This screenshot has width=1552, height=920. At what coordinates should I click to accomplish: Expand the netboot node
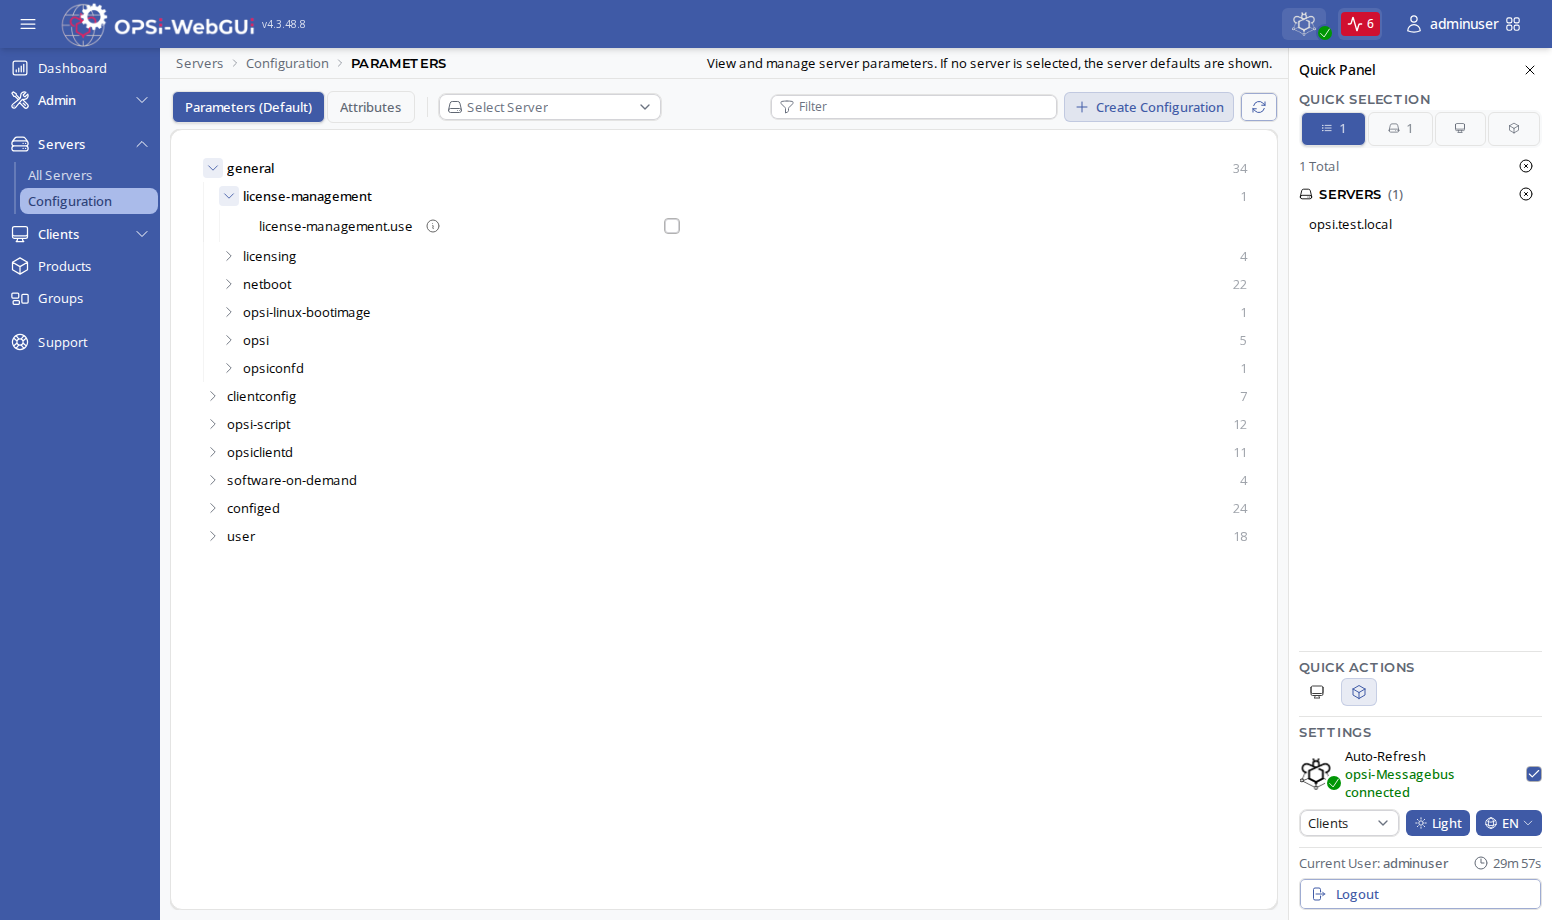[229, 284]
